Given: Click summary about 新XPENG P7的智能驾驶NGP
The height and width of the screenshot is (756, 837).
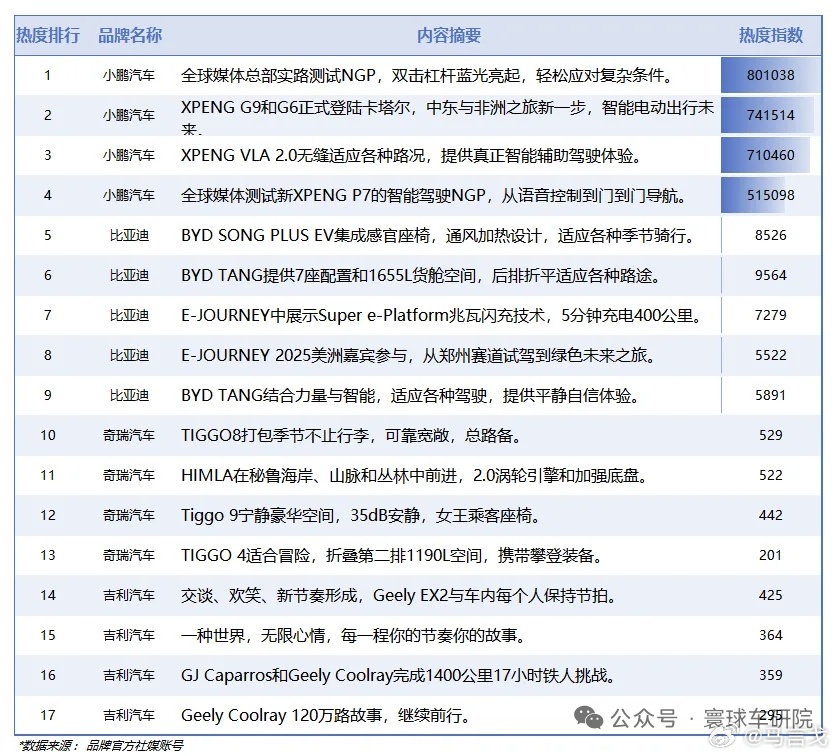Looking at the screenshot, I should point(433,195).
